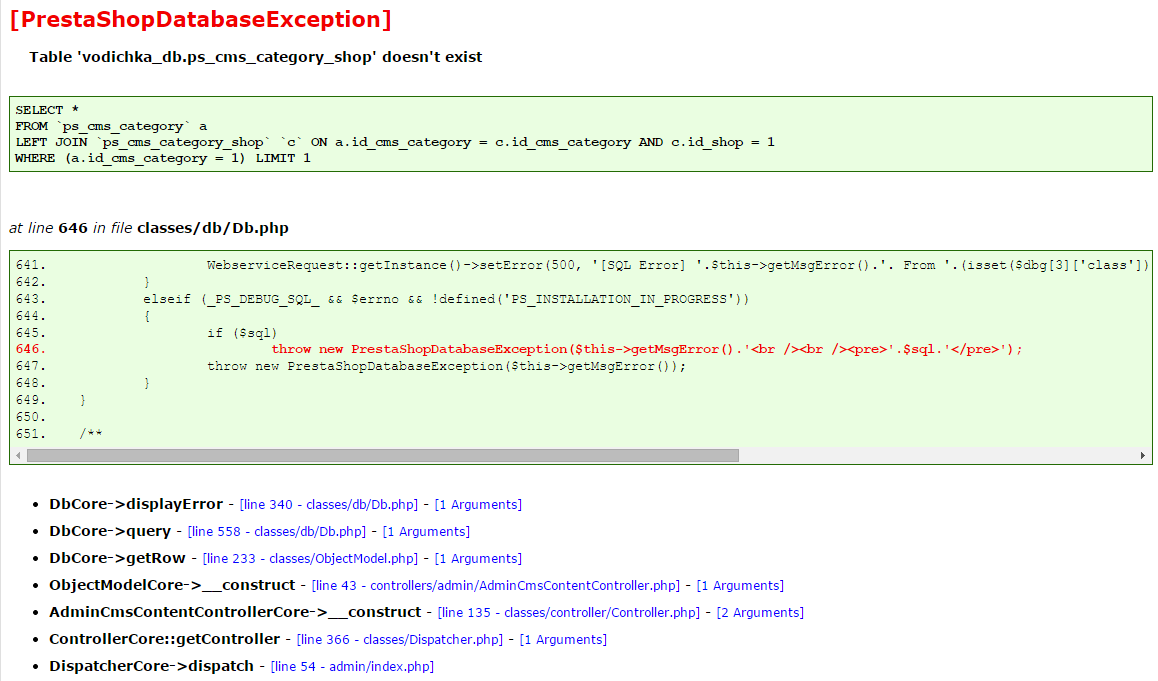This screenshot has width=1158, height=681.
Task: Click the error message "Table 'vodichka_db.ps_cms_category_shop' doesn't exist"
Action: click(256, 57)
